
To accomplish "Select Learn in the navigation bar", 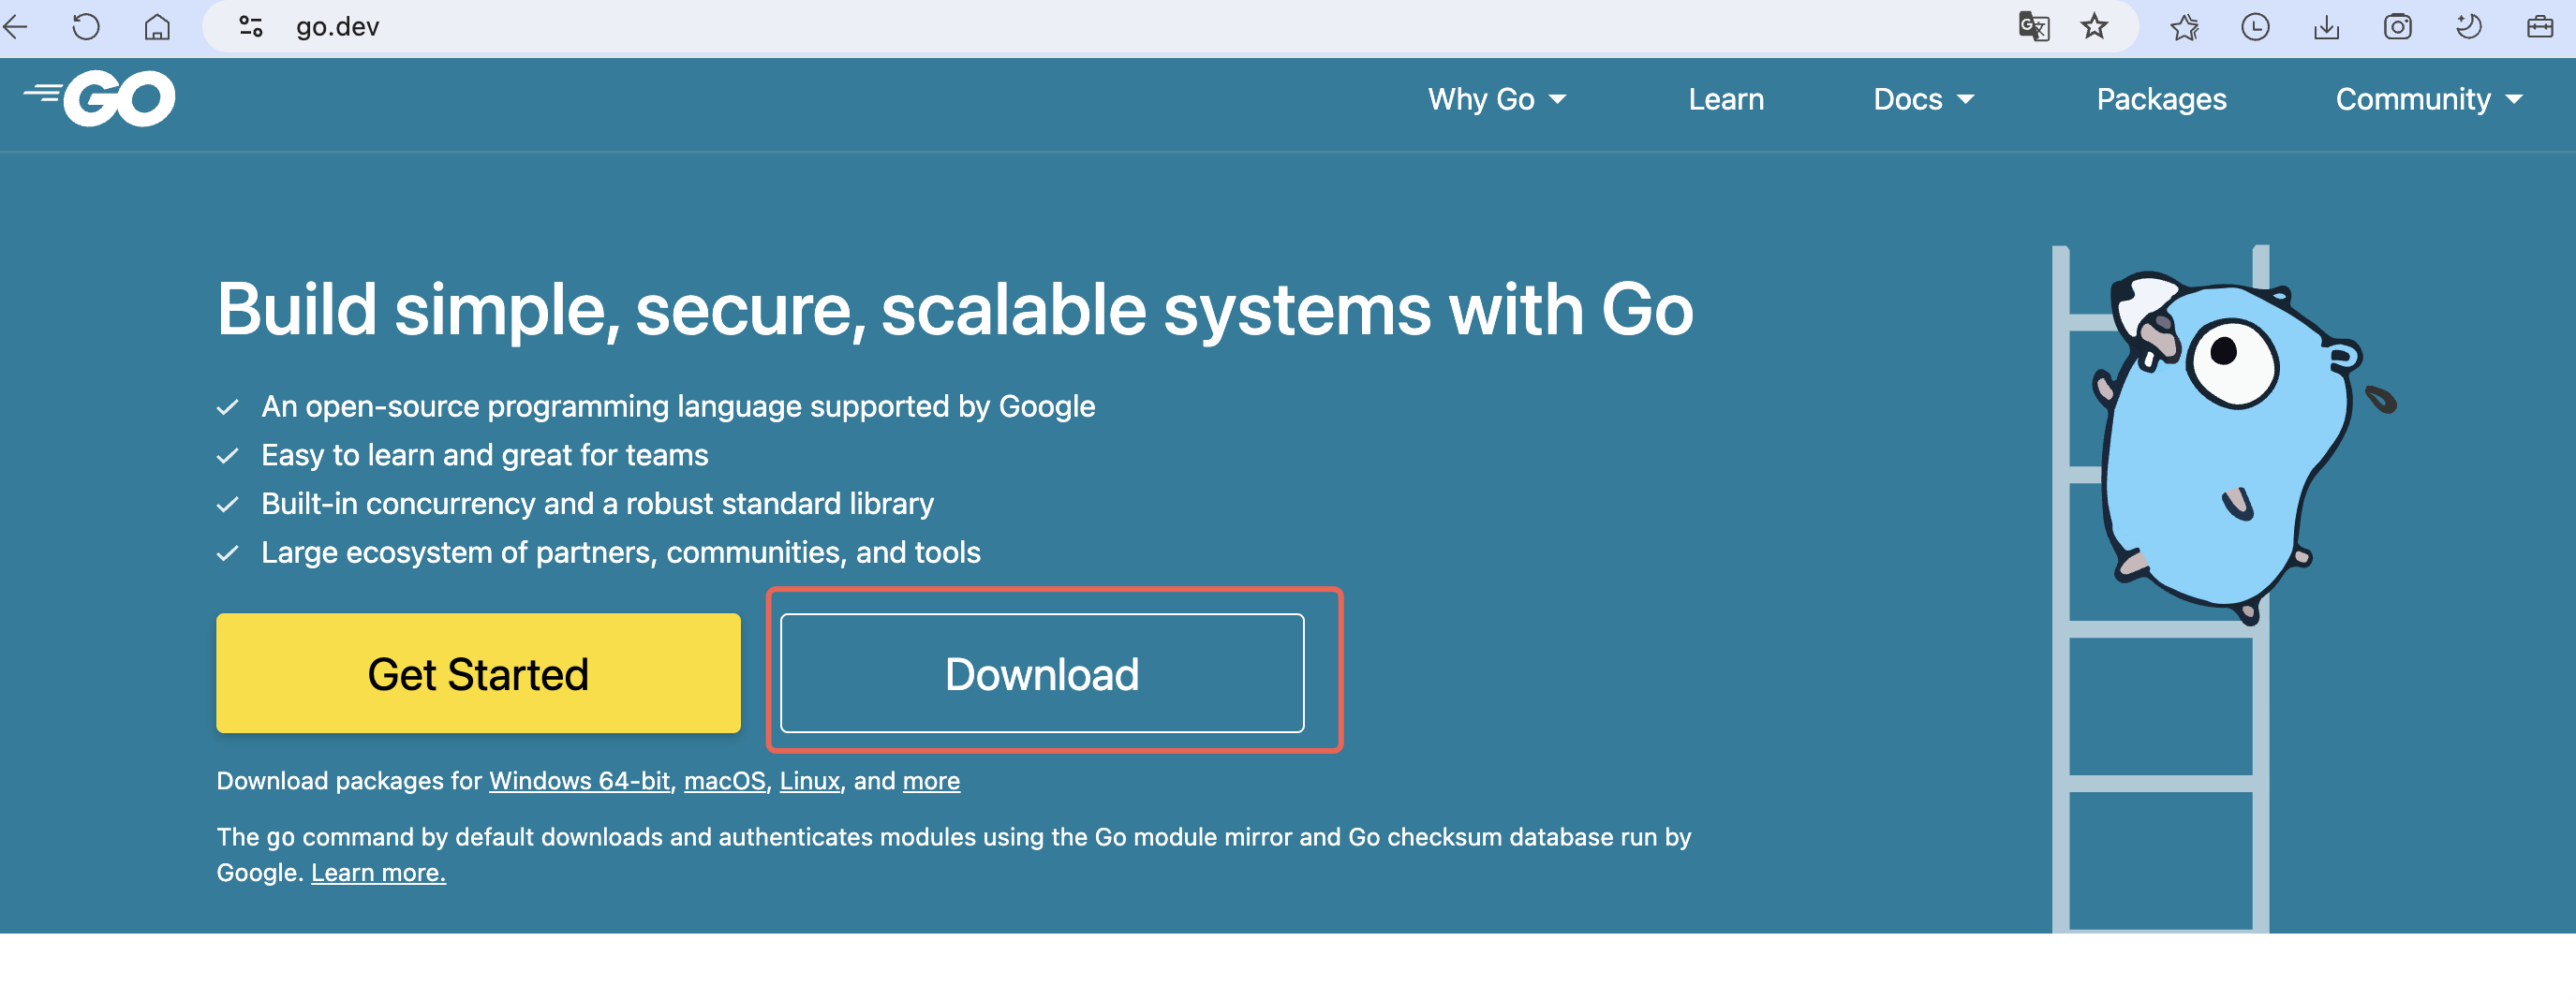I will click(1725, 99).
